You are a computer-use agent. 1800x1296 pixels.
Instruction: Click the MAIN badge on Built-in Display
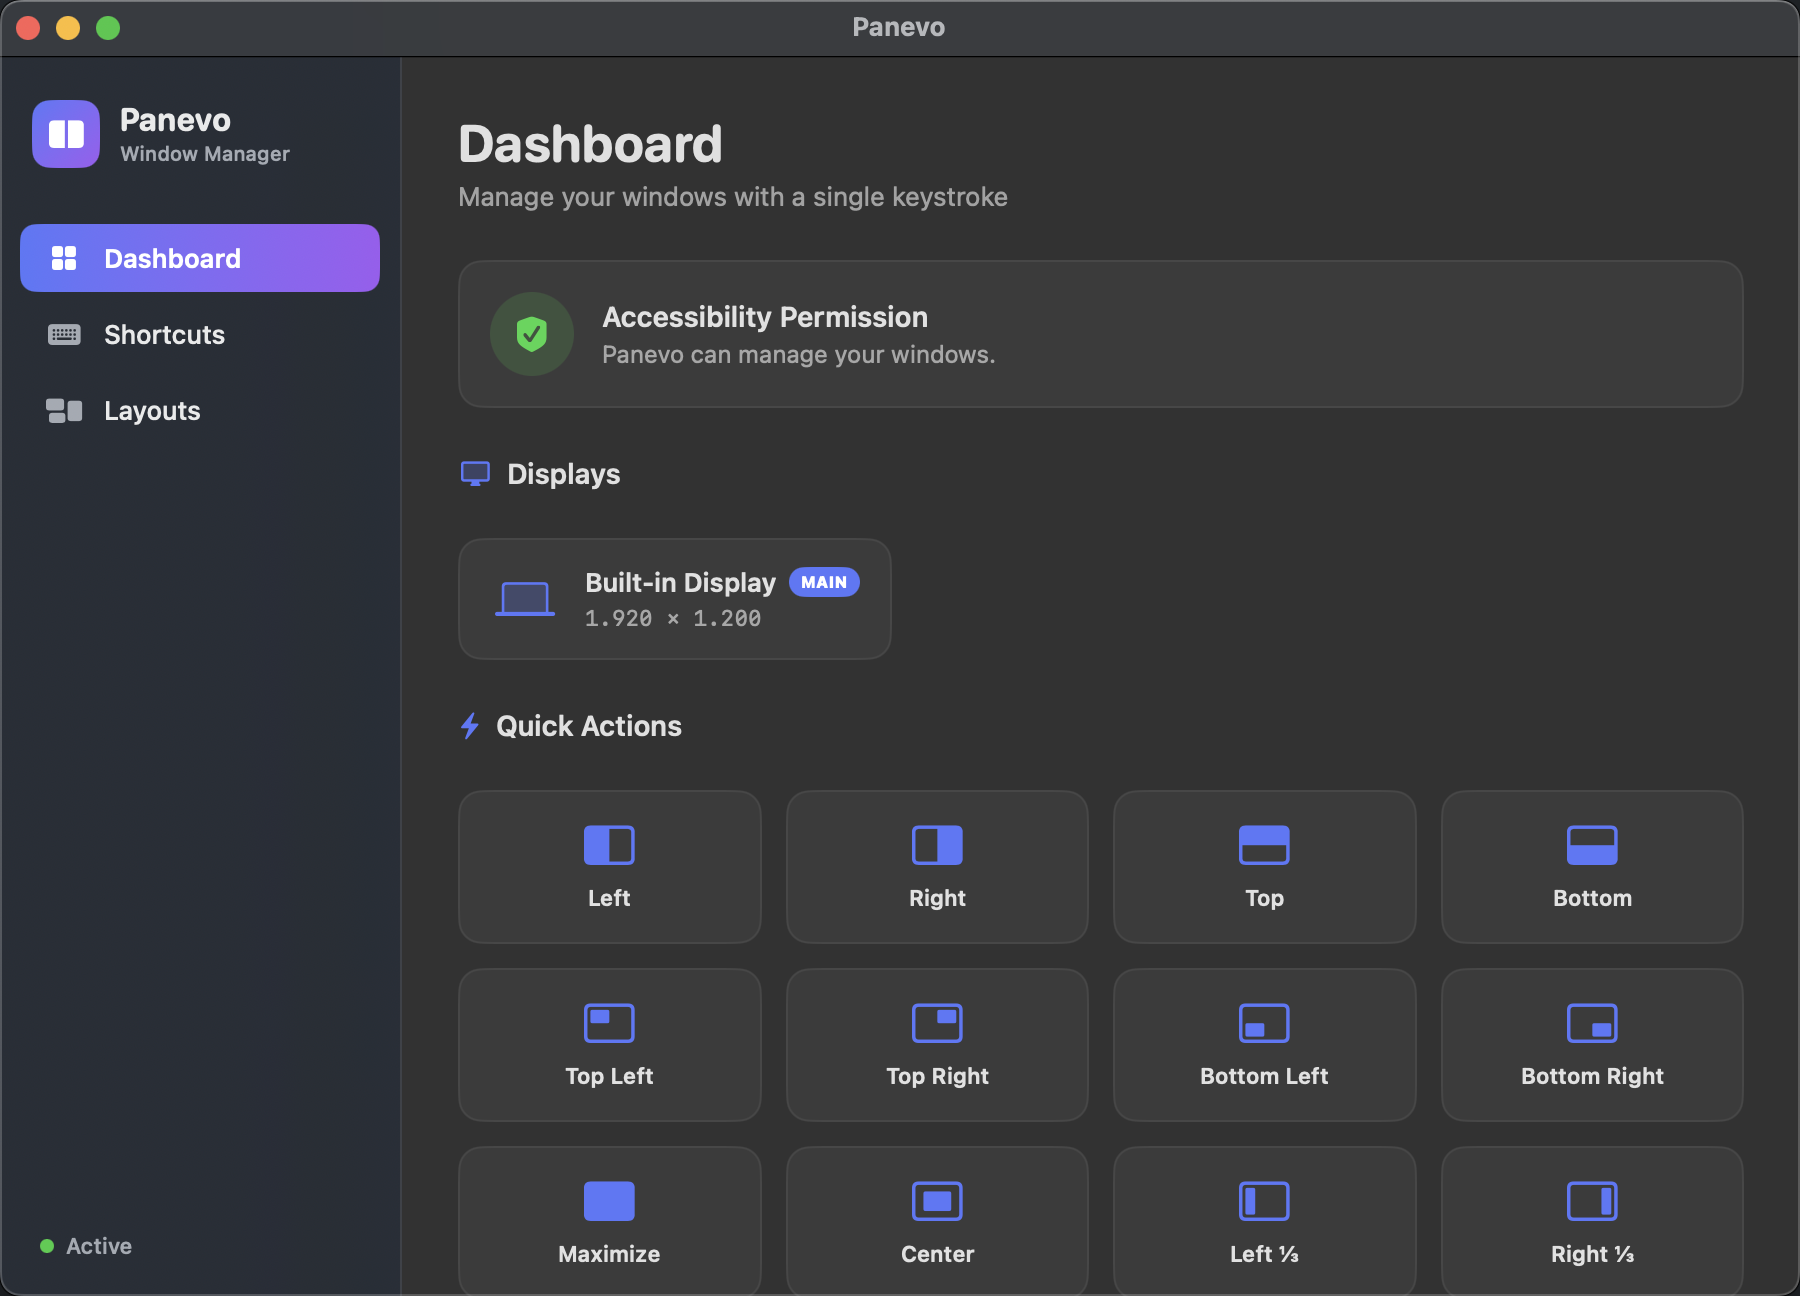824,582
